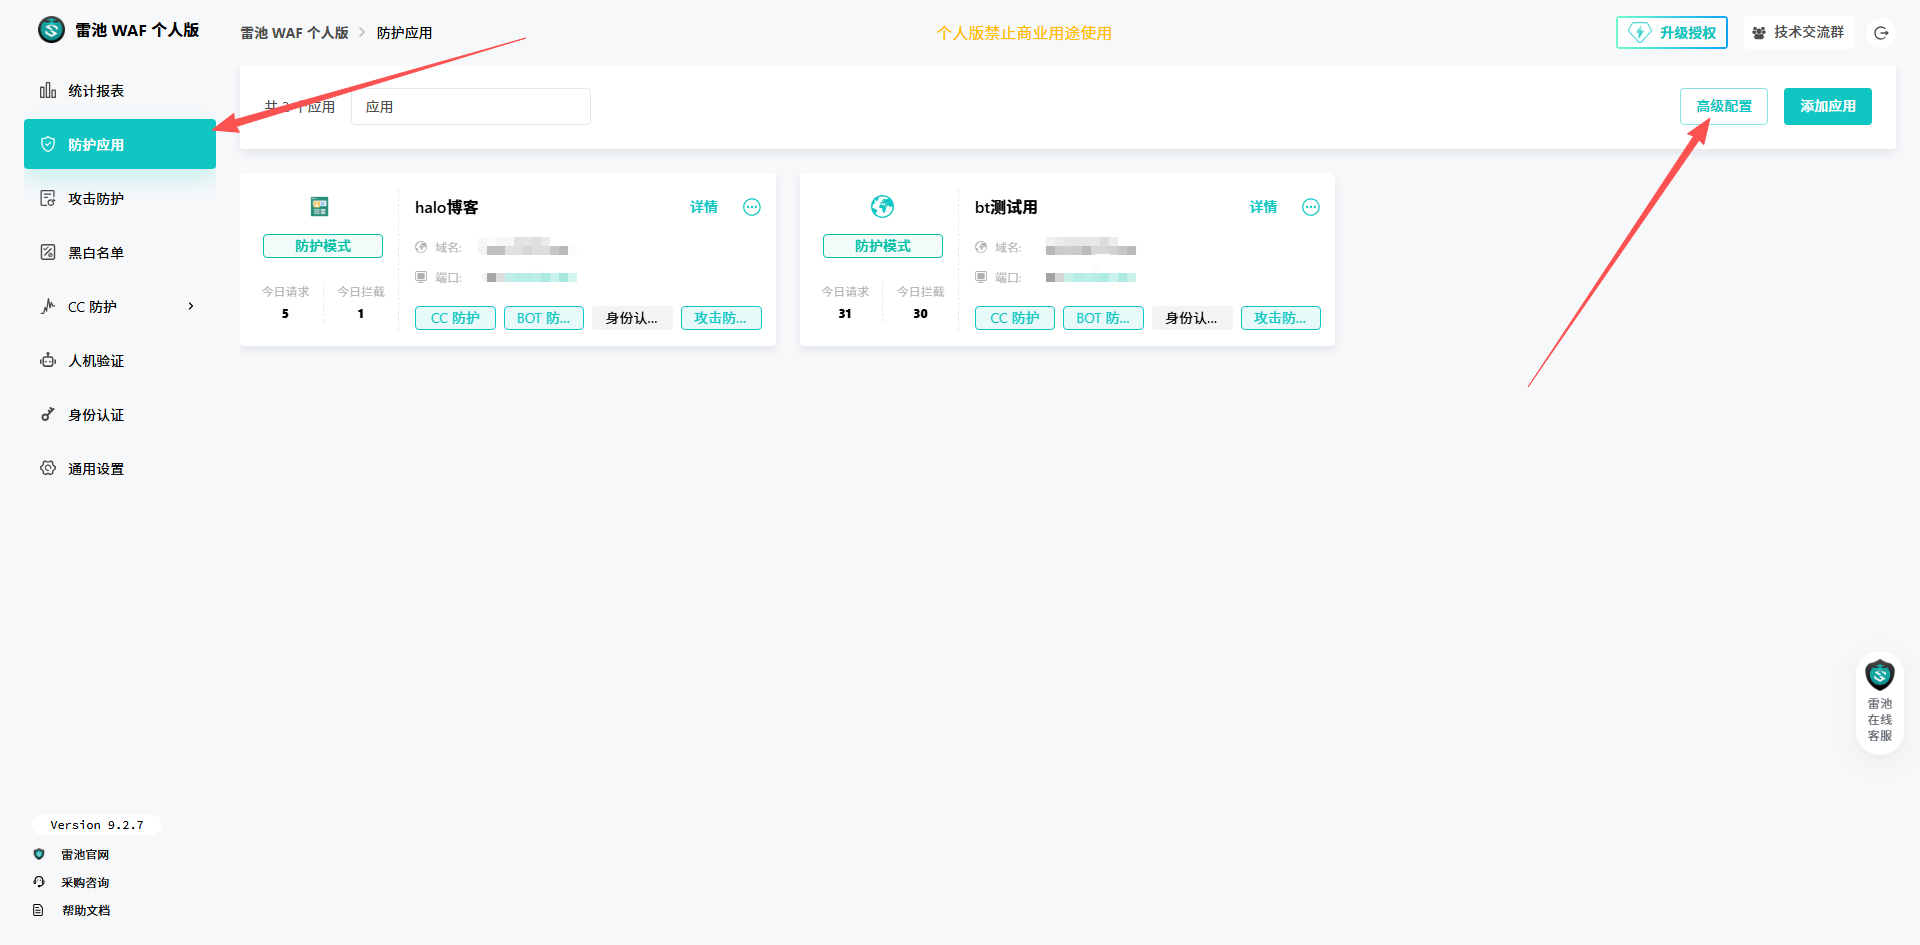Screen dimensions: 1920x945
Task: Navigate to 攻击防护 sidebar item
Action: click(96, 199)
